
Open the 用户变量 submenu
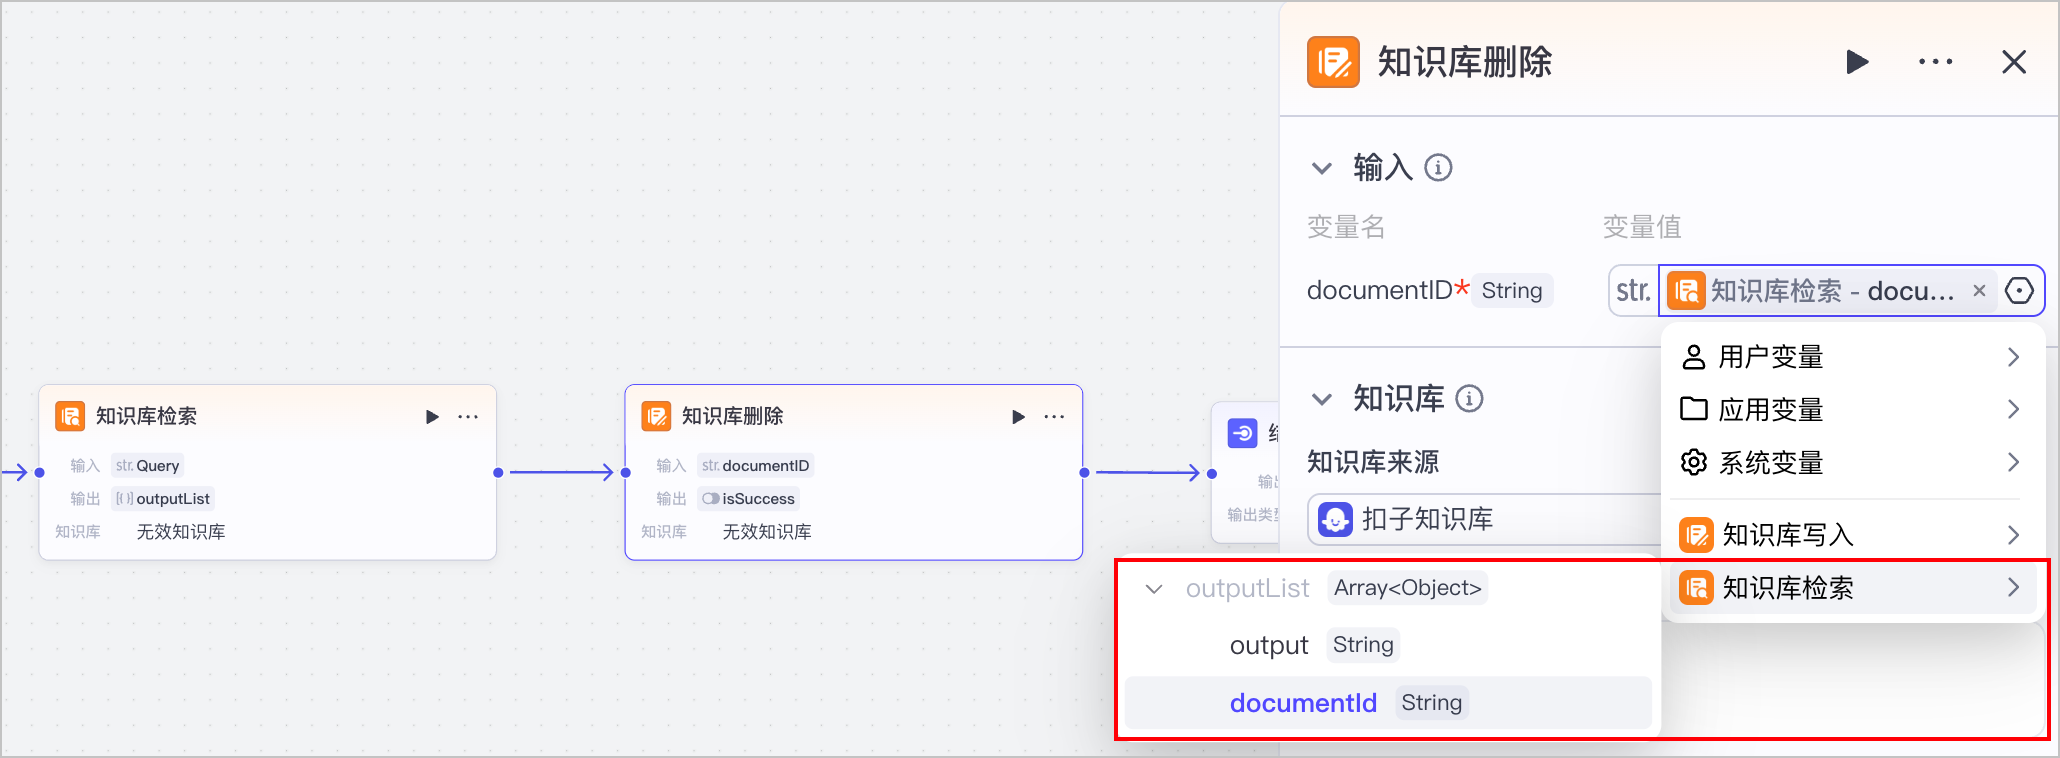click(x=1851, y=357)
